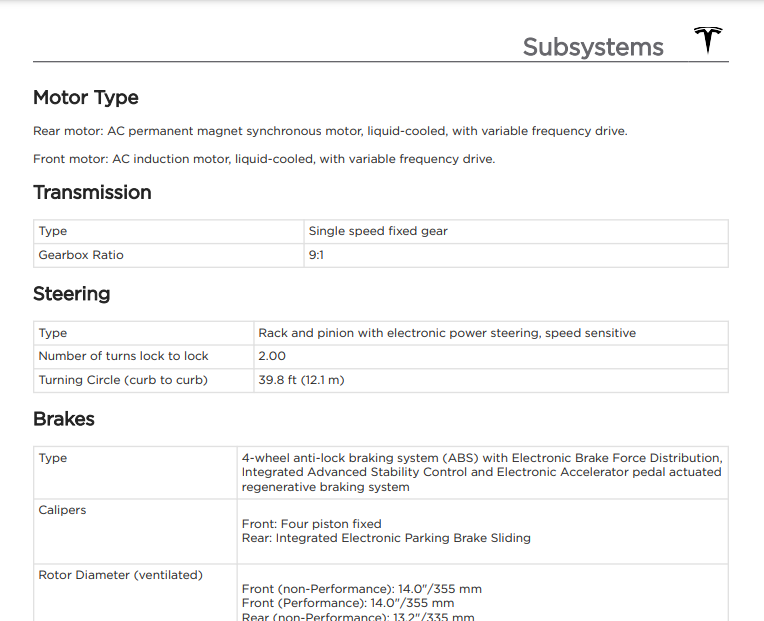Click the Tesla logo icon

[708, 40]
